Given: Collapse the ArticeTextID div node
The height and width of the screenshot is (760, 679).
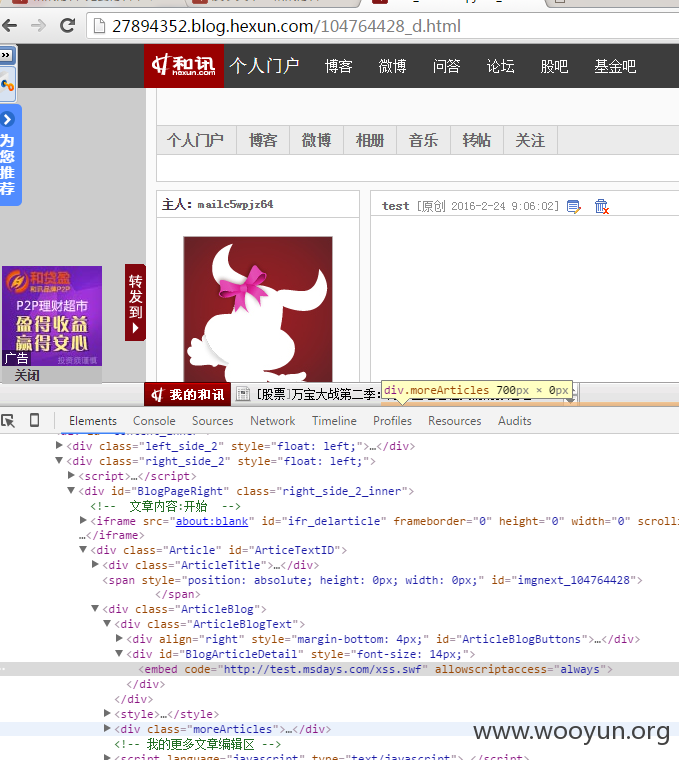Looking at the screenshot, I should [83, 550].
